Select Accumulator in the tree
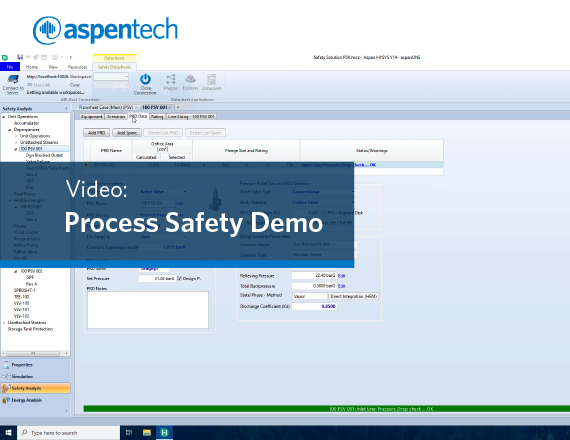Screen dimensions: 570x440 [26, 123]
